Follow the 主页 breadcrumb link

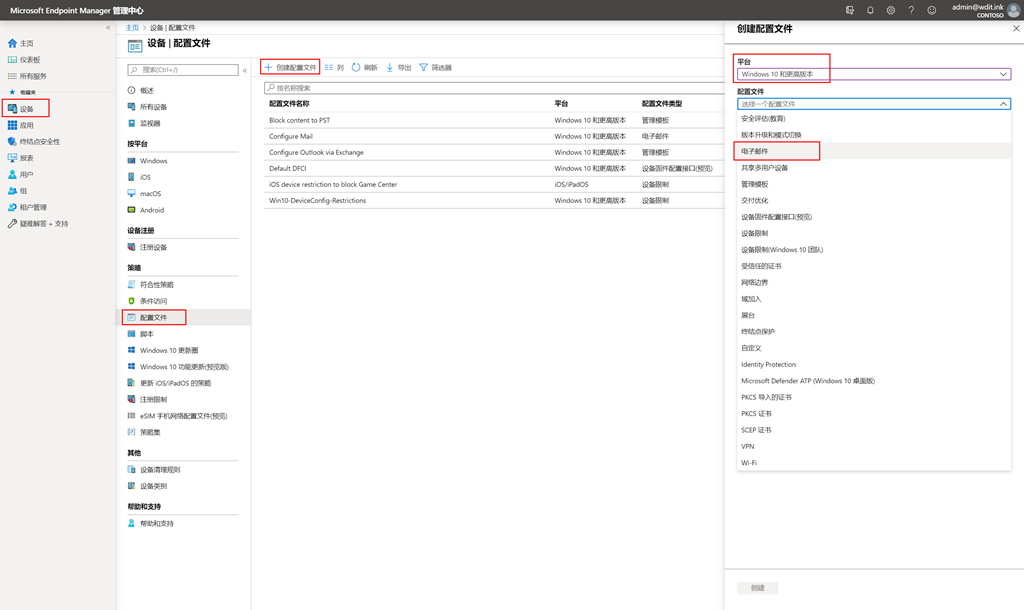tap(132, 27)
